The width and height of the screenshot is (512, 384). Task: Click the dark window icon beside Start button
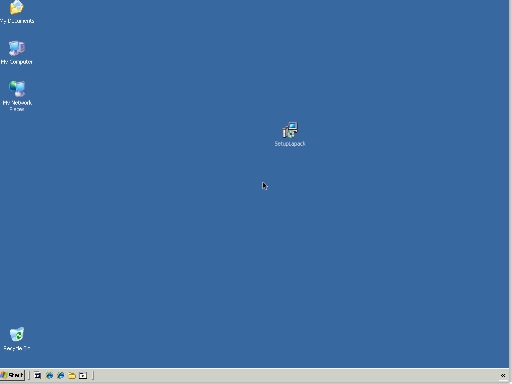coord(38,376)
